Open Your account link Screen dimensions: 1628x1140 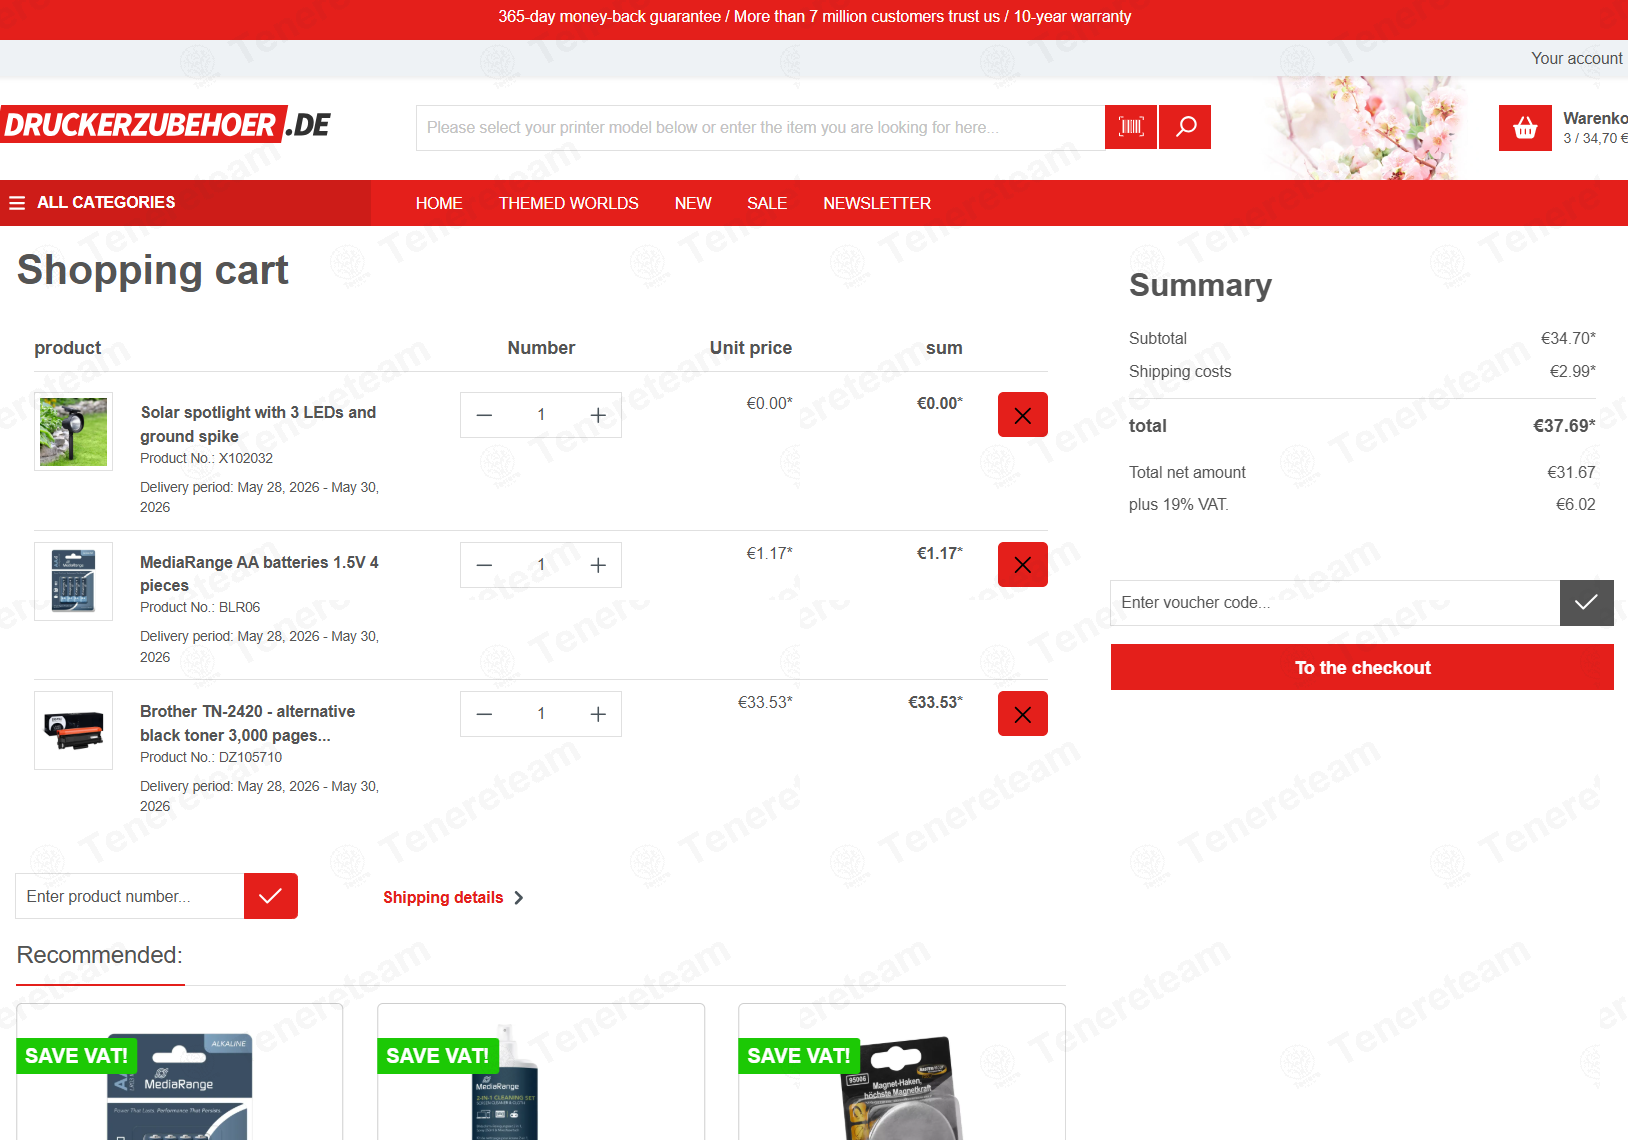[x=1577, y=58]
